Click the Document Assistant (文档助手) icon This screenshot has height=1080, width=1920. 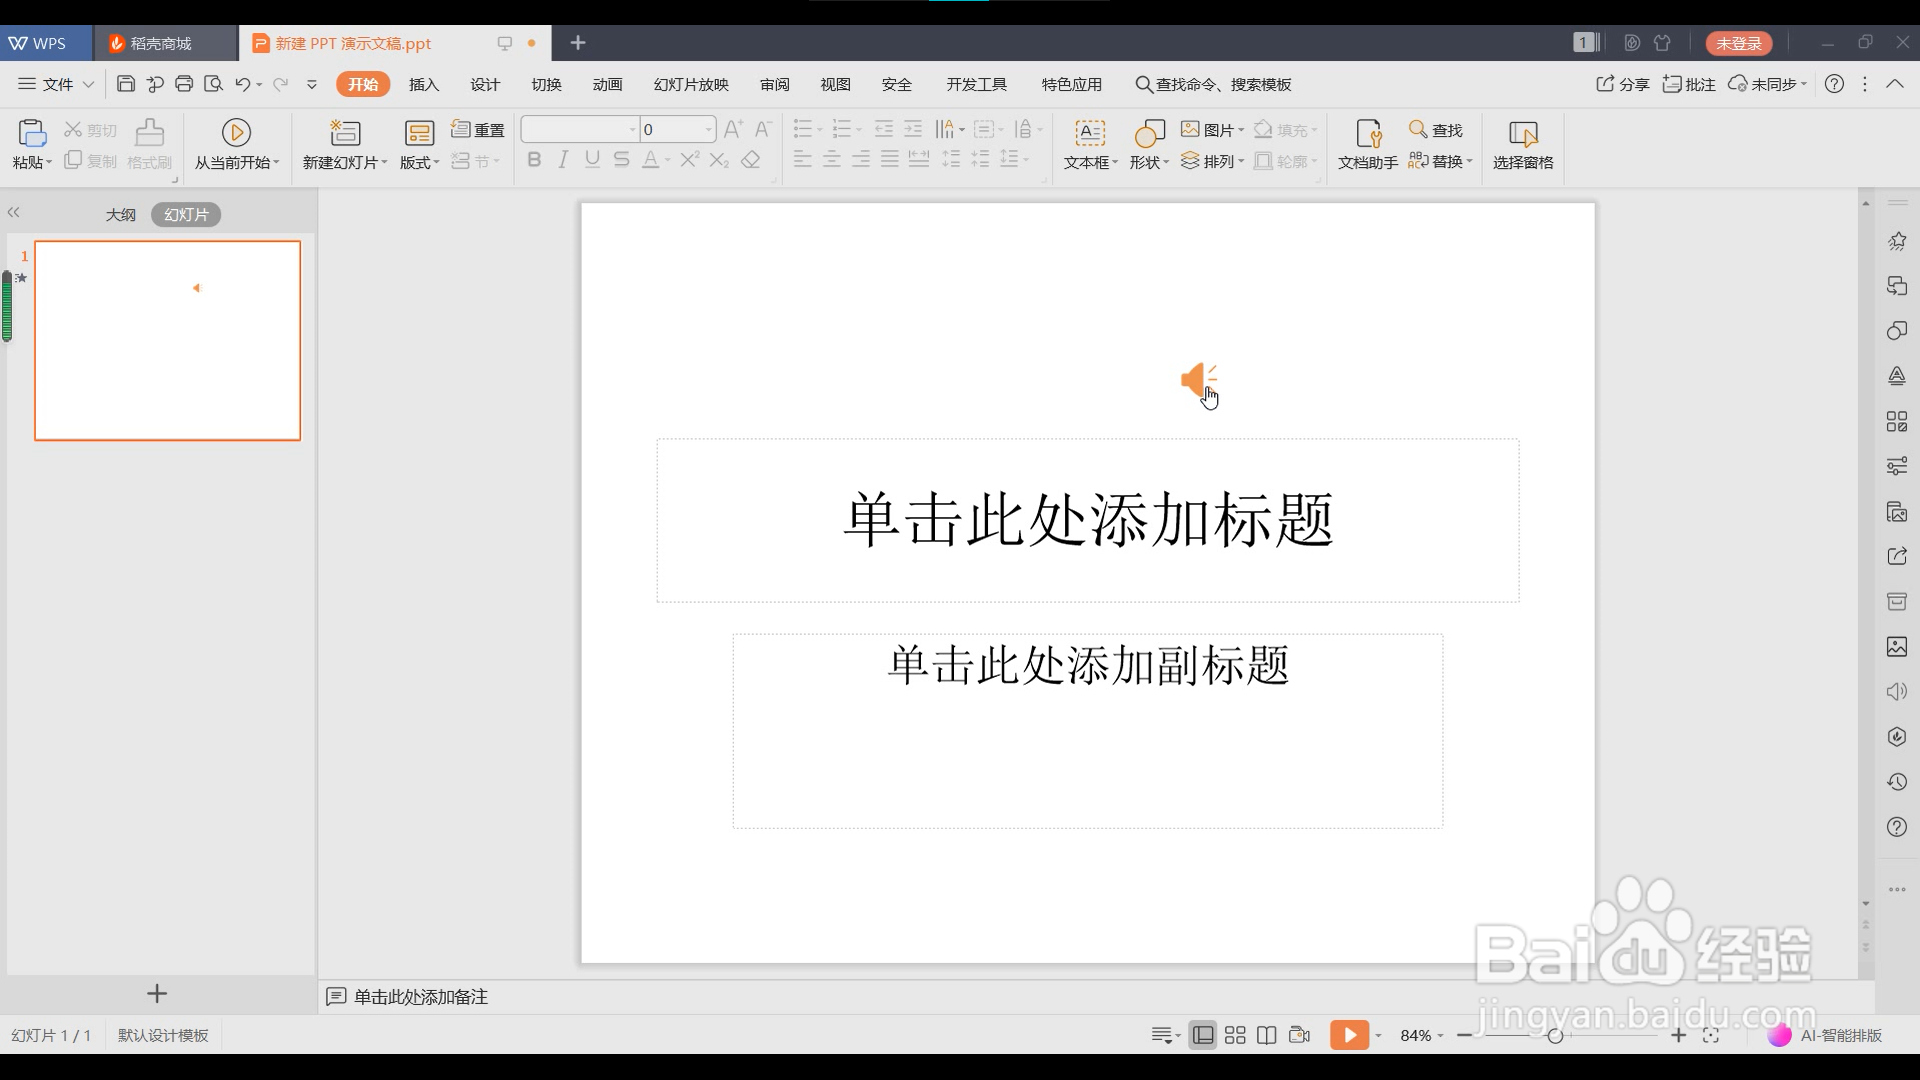pyautogui.click(x=1367, y=133)
